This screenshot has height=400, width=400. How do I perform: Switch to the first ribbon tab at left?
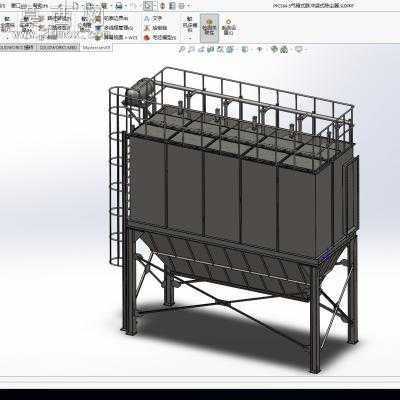(x=17, y=47)
